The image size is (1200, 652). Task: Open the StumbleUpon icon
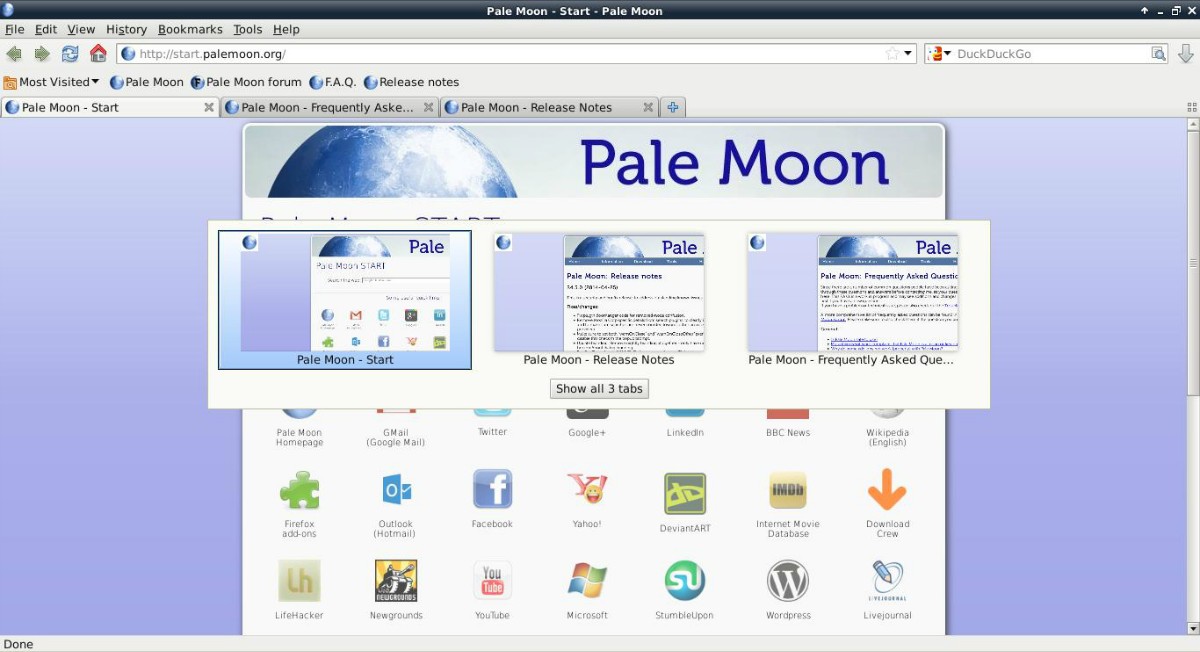coord(685,581)
